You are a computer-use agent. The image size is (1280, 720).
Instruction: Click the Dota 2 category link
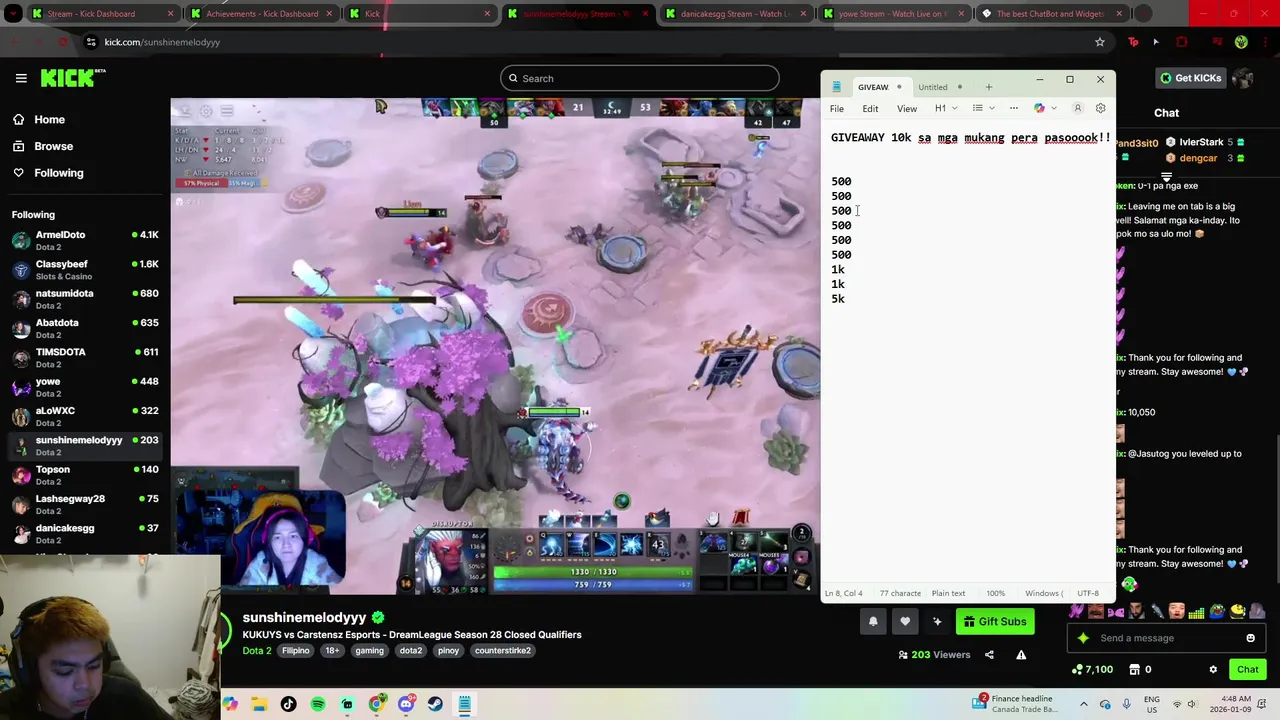coord(257,650)
